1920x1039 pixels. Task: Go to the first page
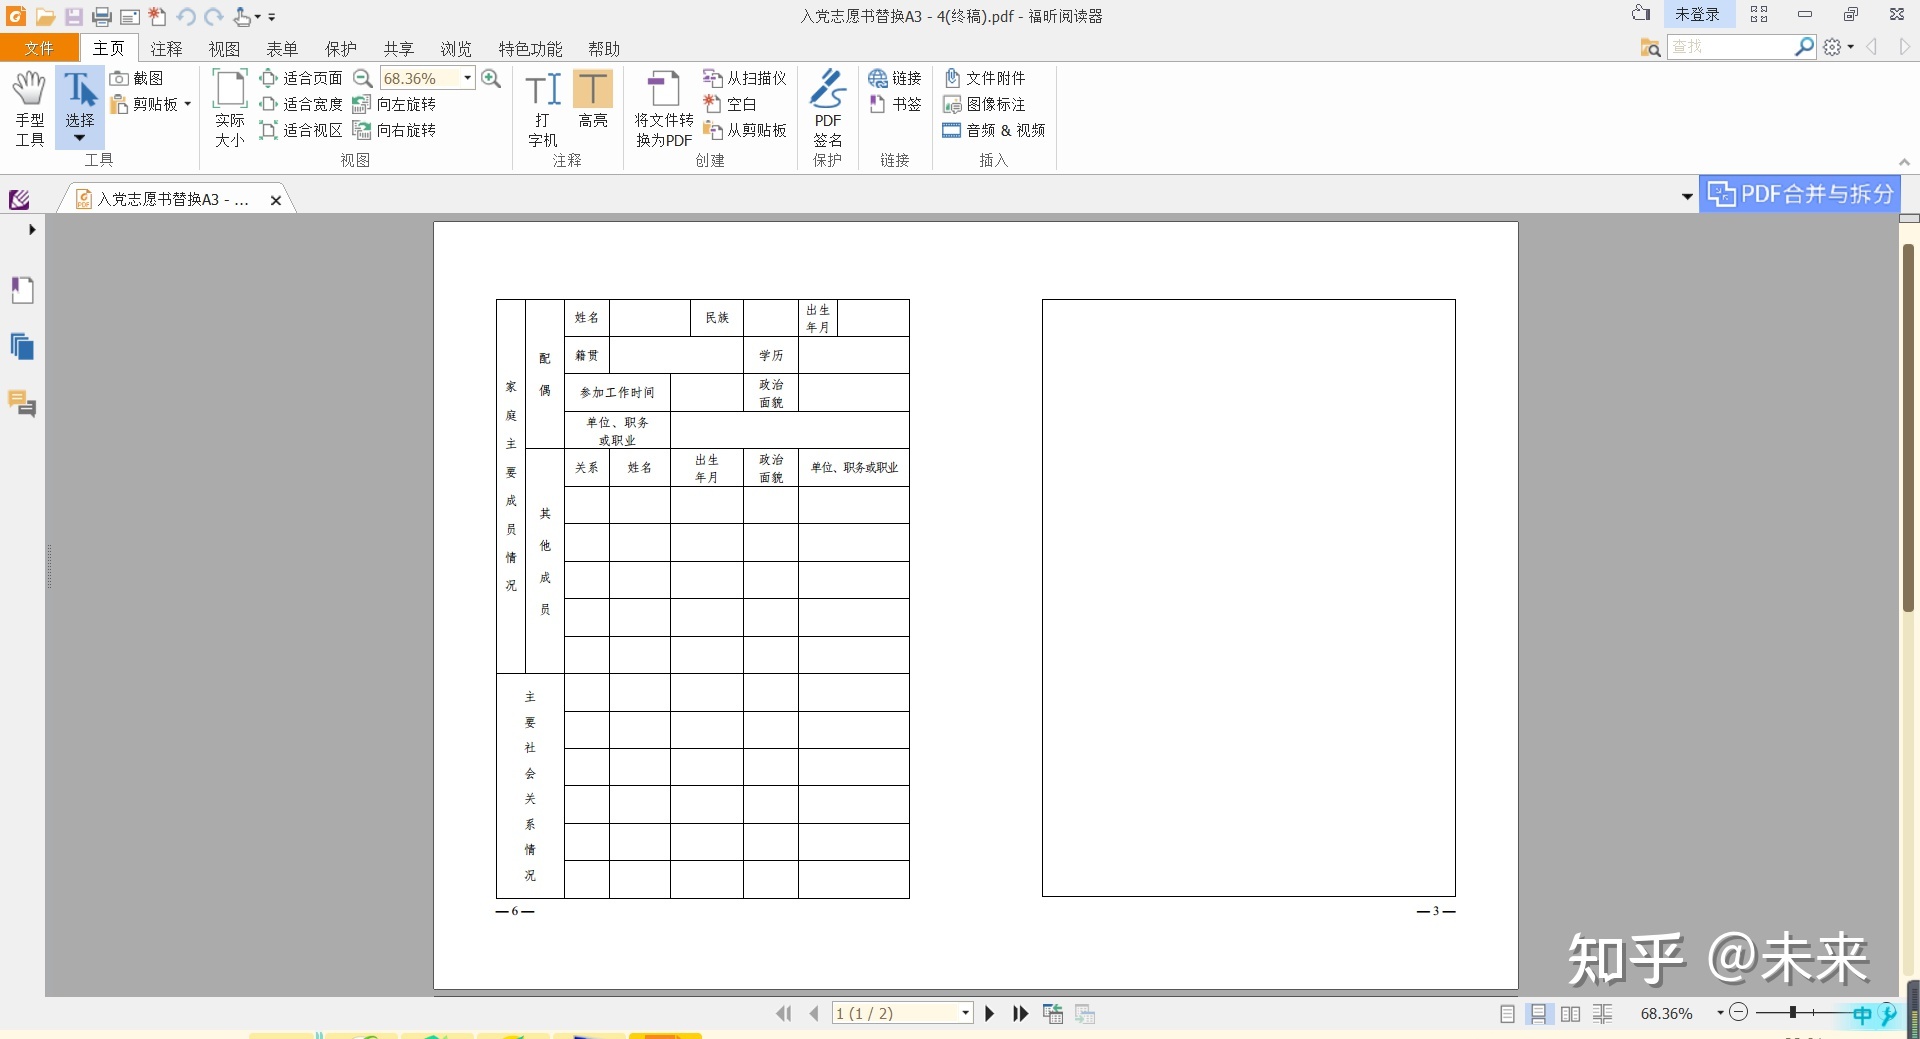click(x=784, y=1013)
